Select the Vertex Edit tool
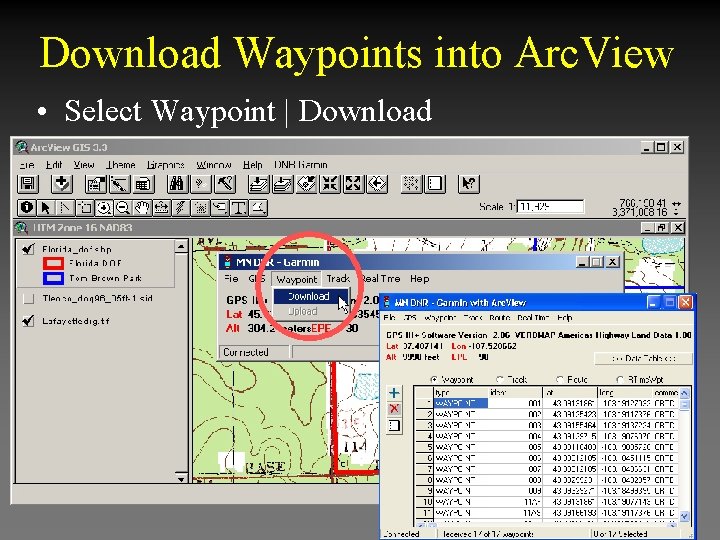Image resolution: width=720 pixels, height=540 pixels. pyautogui.click(x=65, y=208)
